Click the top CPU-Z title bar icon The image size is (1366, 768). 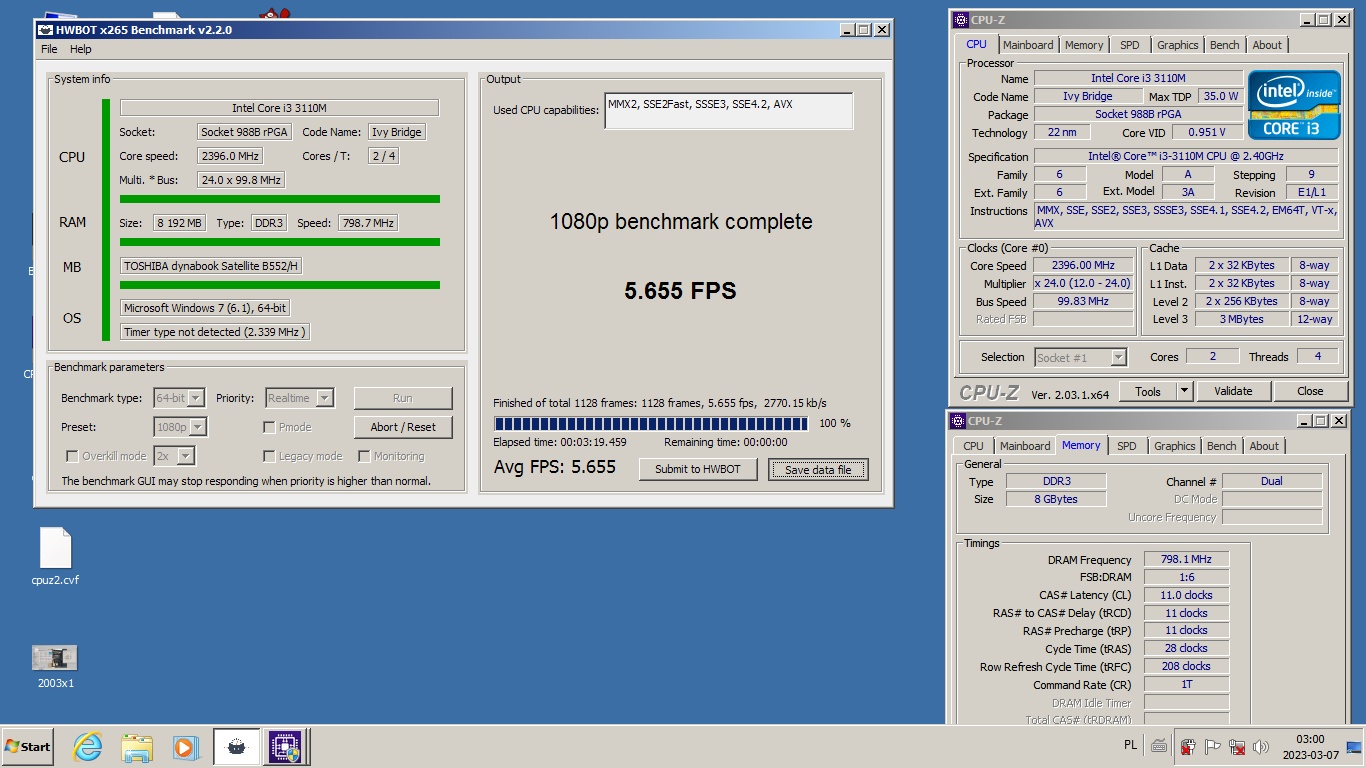coord(960,20)
